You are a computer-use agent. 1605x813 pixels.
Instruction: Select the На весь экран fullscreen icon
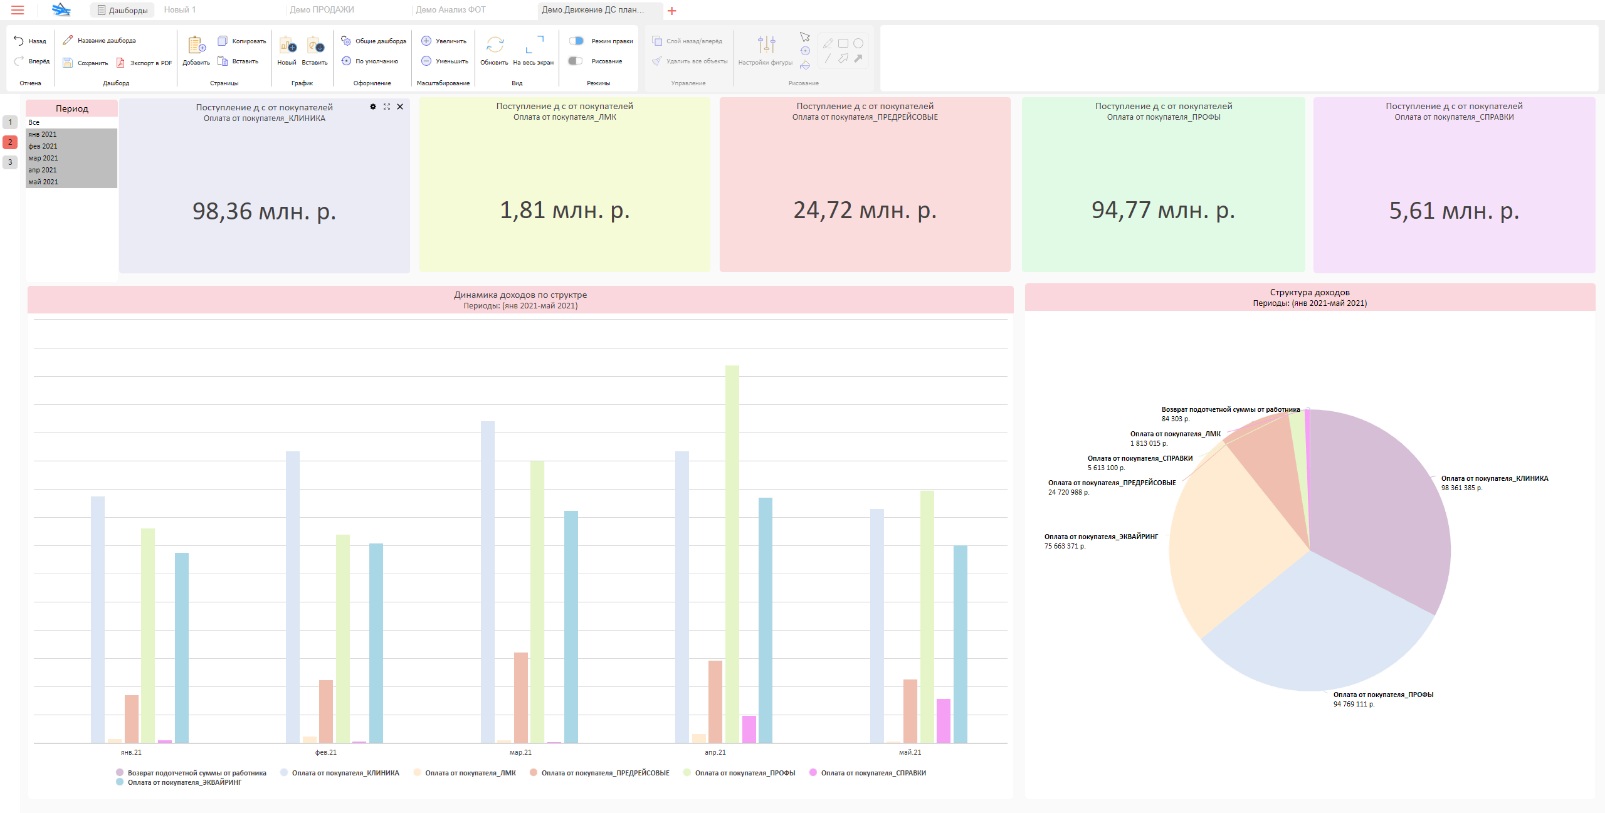[x=534, y=44]
